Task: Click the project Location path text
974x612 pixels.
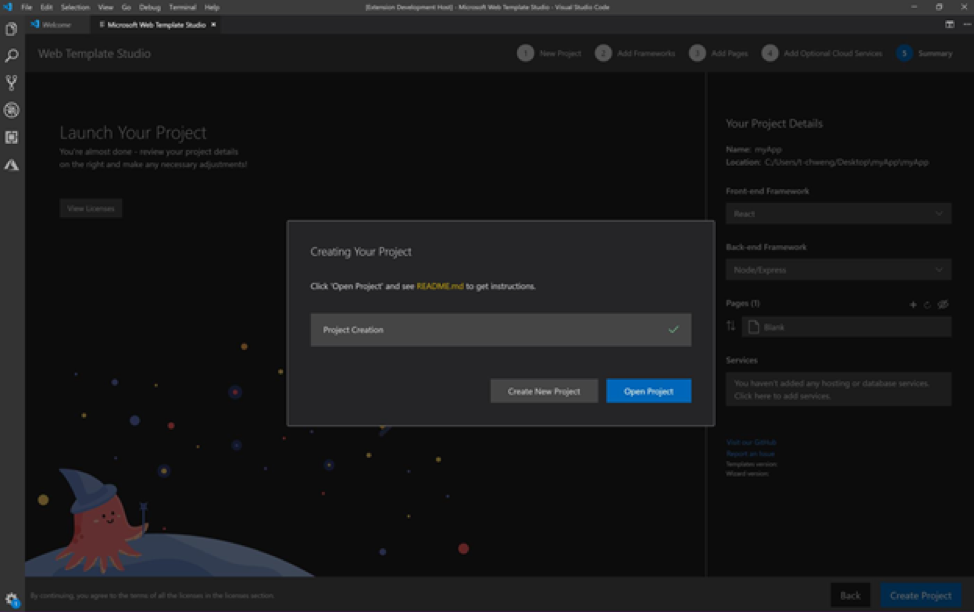Action: tap(846, 162)
